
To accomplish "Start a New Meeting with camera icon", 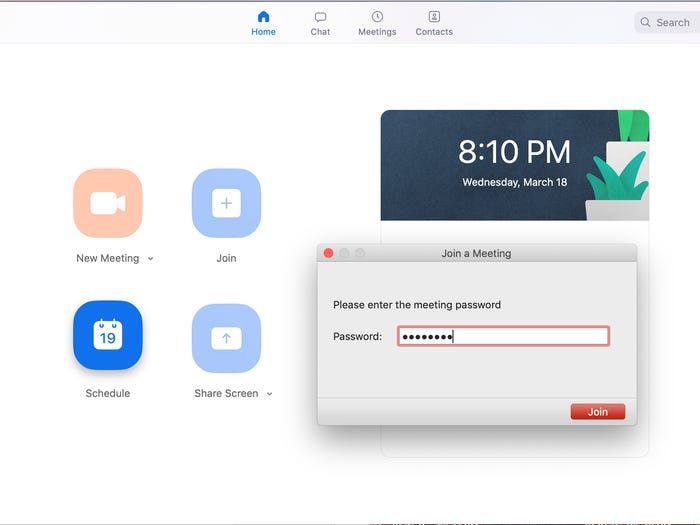I will (108, 203).
